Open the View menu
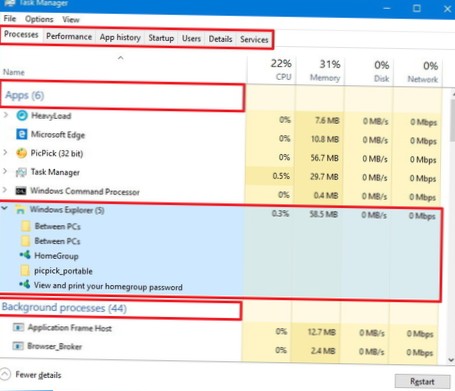Viewport: 455px width, 391px height. pyautogui.click(x=71, y=20)
